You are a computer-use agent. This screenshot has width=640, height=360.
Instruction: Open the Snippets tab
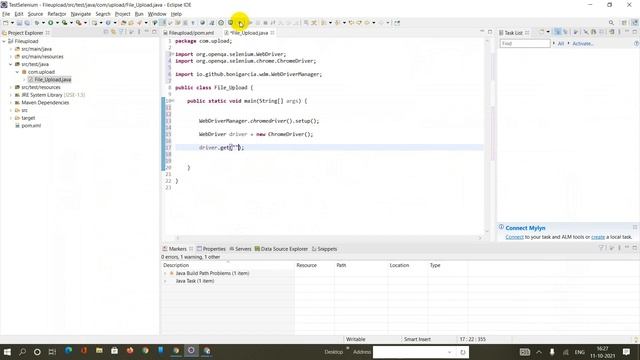pyautogui.click(x=324, y=249)
